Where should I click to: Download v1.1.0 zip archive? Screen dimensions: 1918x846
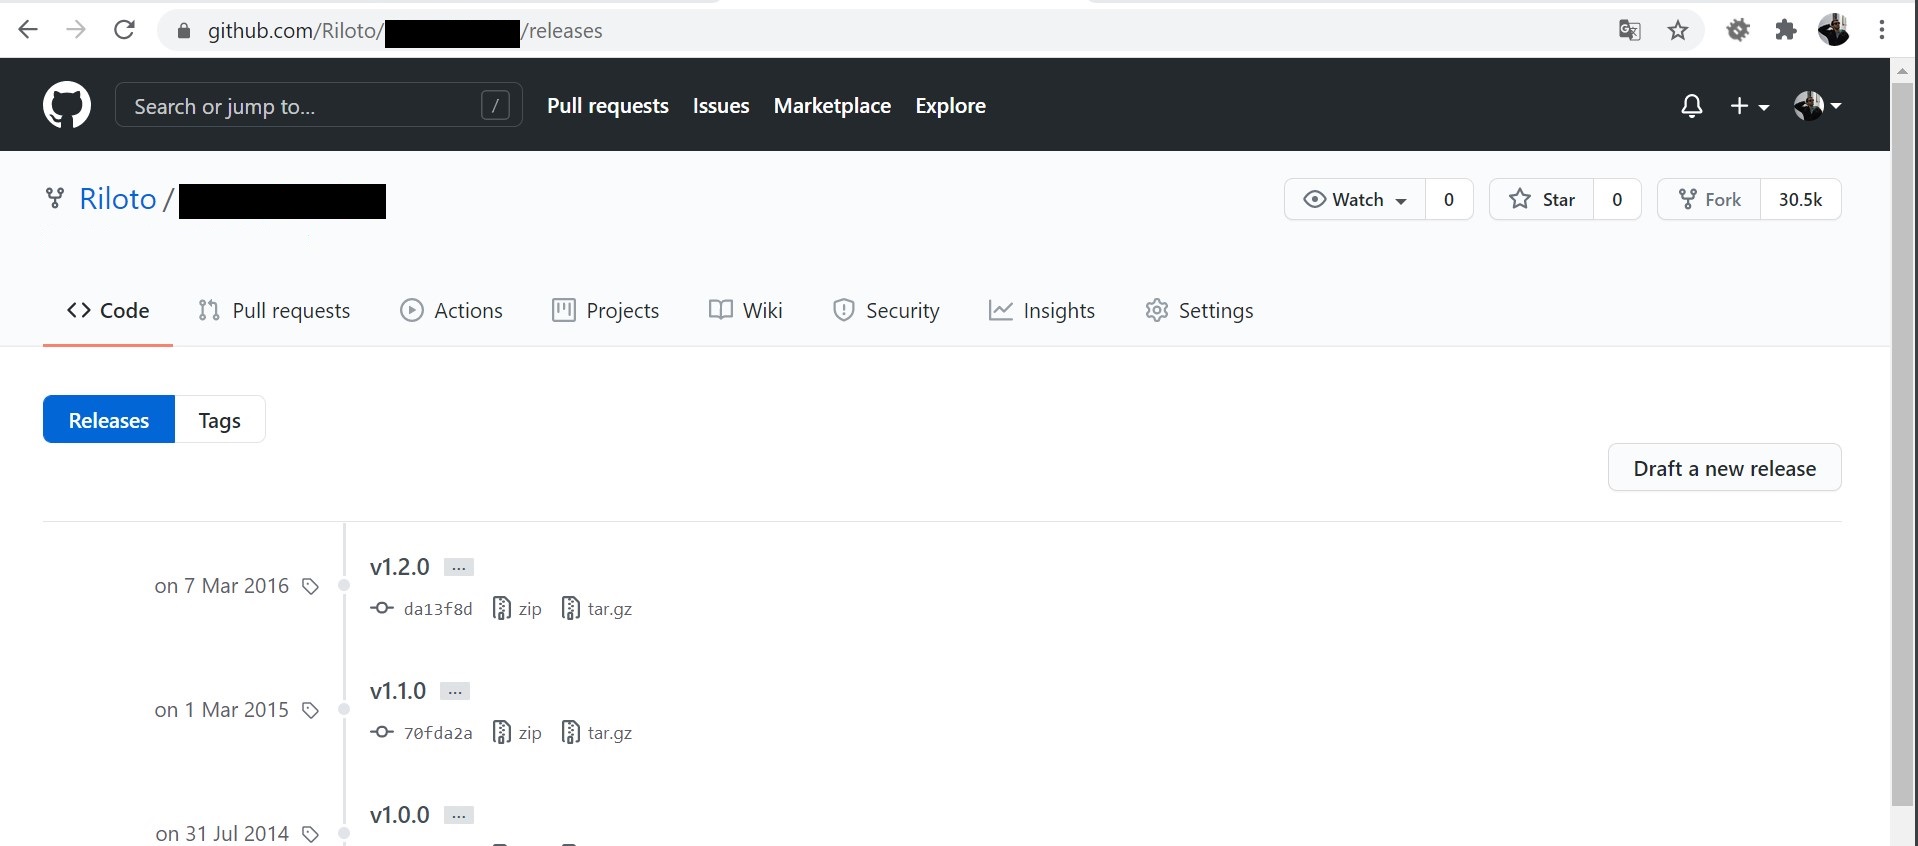point(517,732)
